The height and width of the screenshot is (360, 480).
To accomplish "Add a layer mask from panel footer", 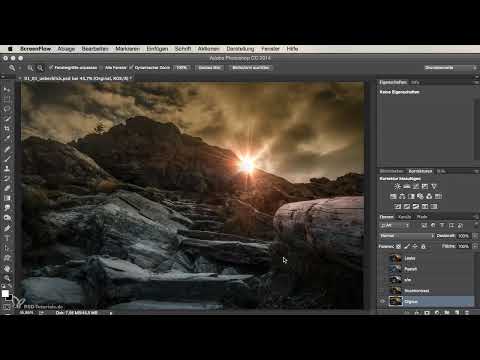I will (427, 313).
